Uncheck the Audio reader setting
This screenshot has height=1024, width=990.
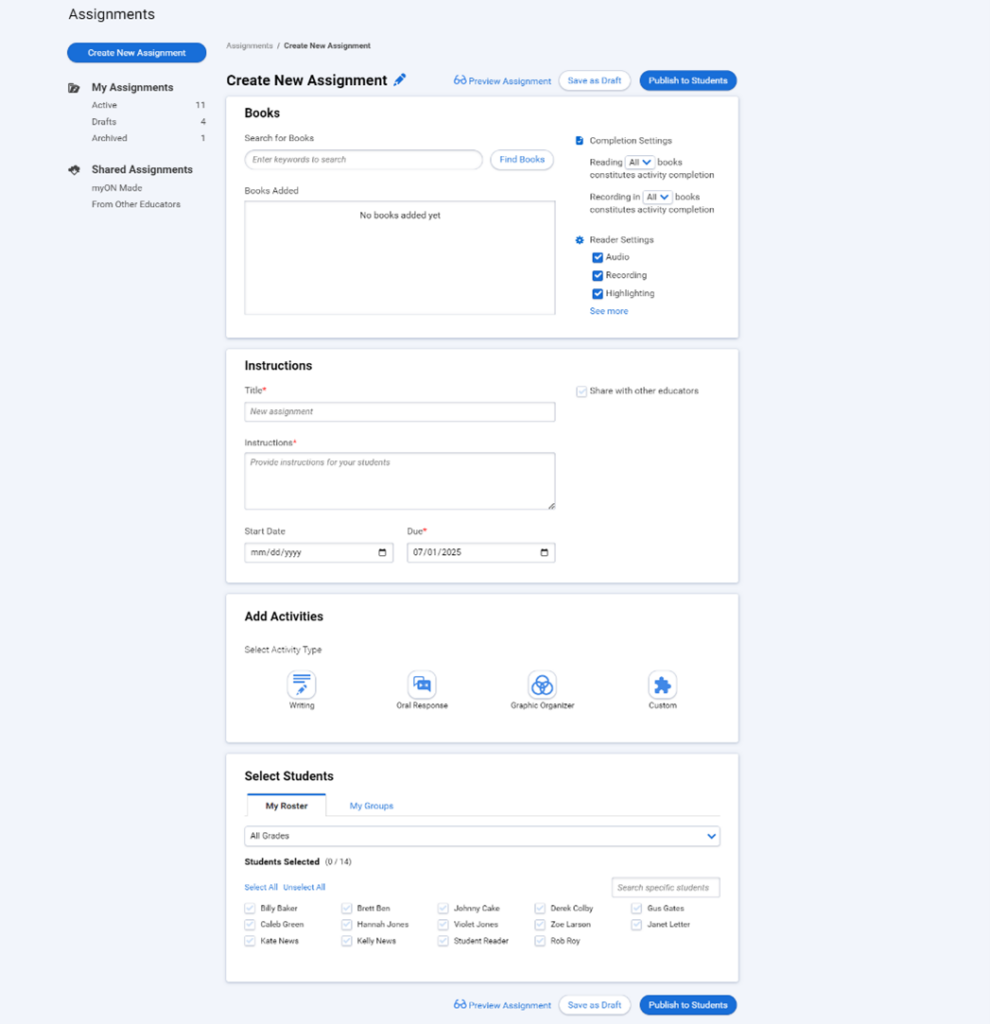[598, 258]
